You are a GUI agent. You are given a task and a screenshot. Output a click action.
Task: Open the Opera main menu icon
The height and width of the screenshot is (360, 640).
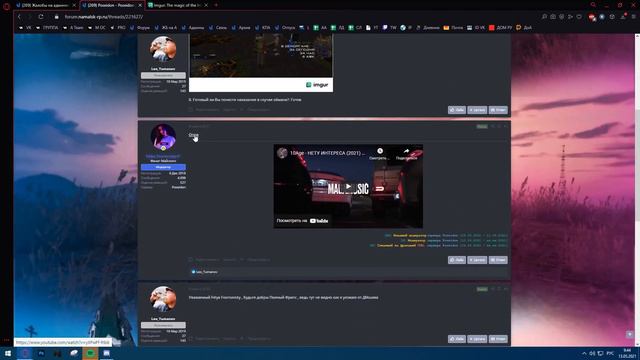(x=7, y=6)
